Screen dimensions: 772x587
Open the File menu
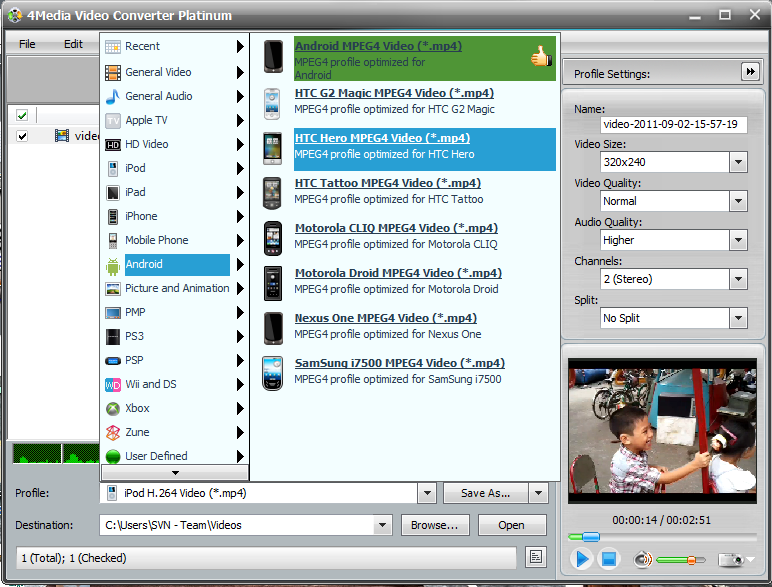pyautogui.click(x=27, y=44)
